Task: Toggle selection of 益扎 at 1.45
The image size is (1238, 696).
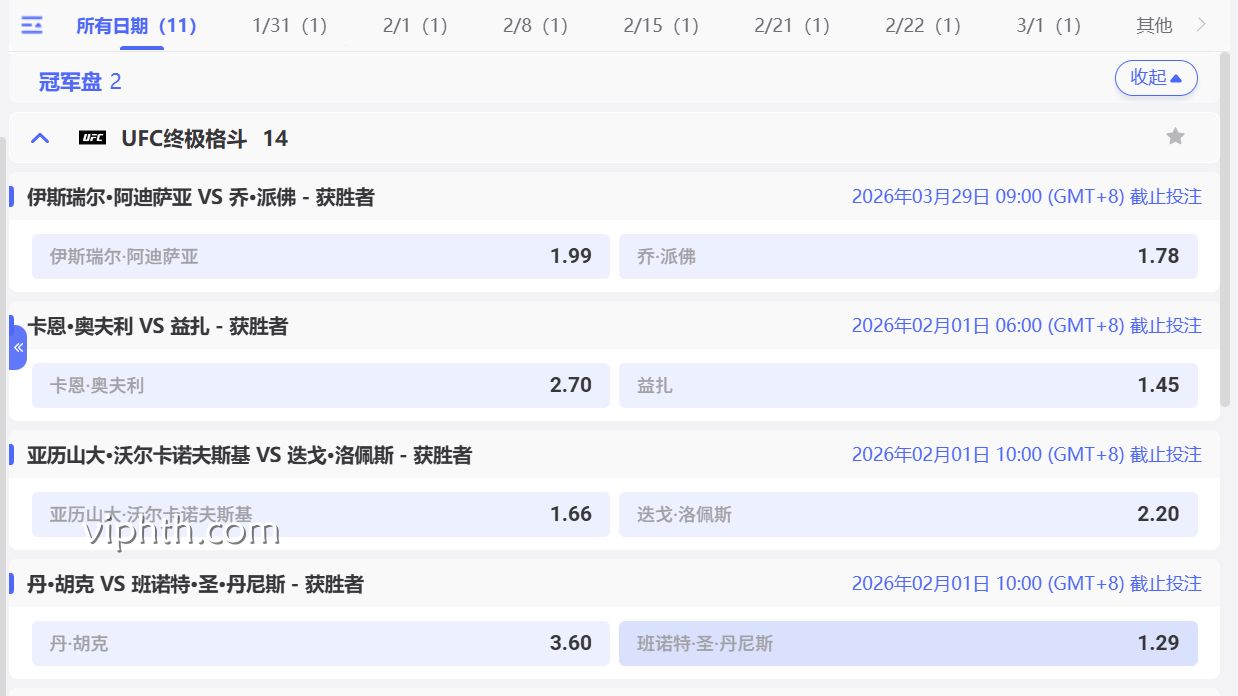Action: [908, 385]
